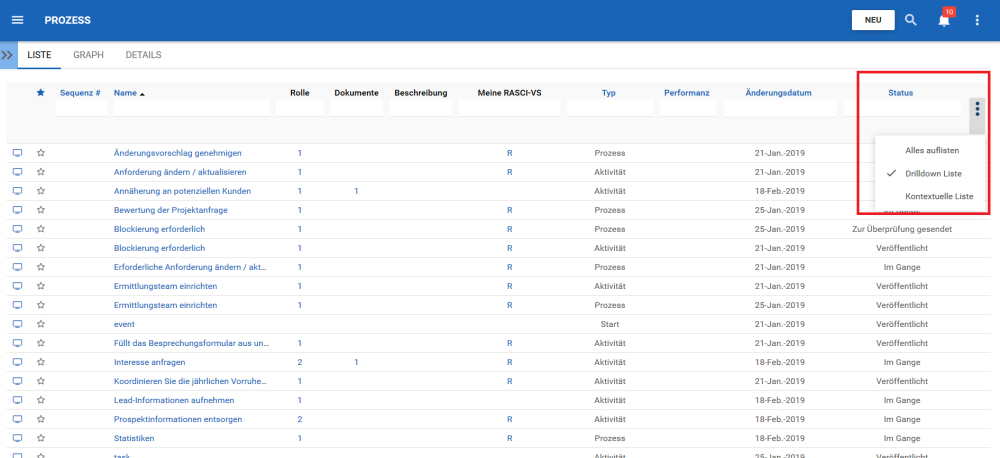Open Statistiken process link
Screen dimensions: 1000x458
134,438
